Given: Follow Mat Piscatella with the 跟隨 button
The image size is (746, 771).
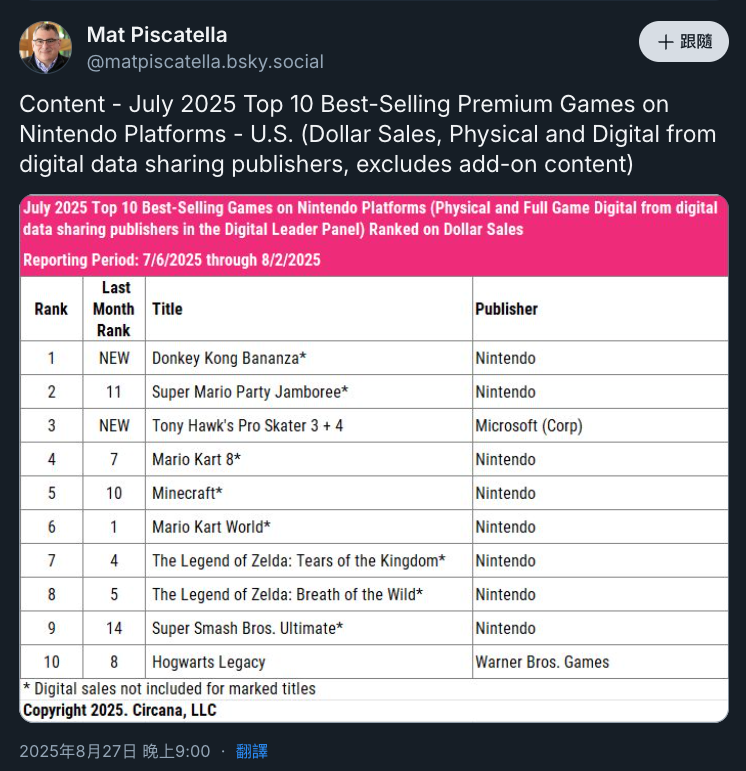Looking at the screenshot, I should coord(684,41).
